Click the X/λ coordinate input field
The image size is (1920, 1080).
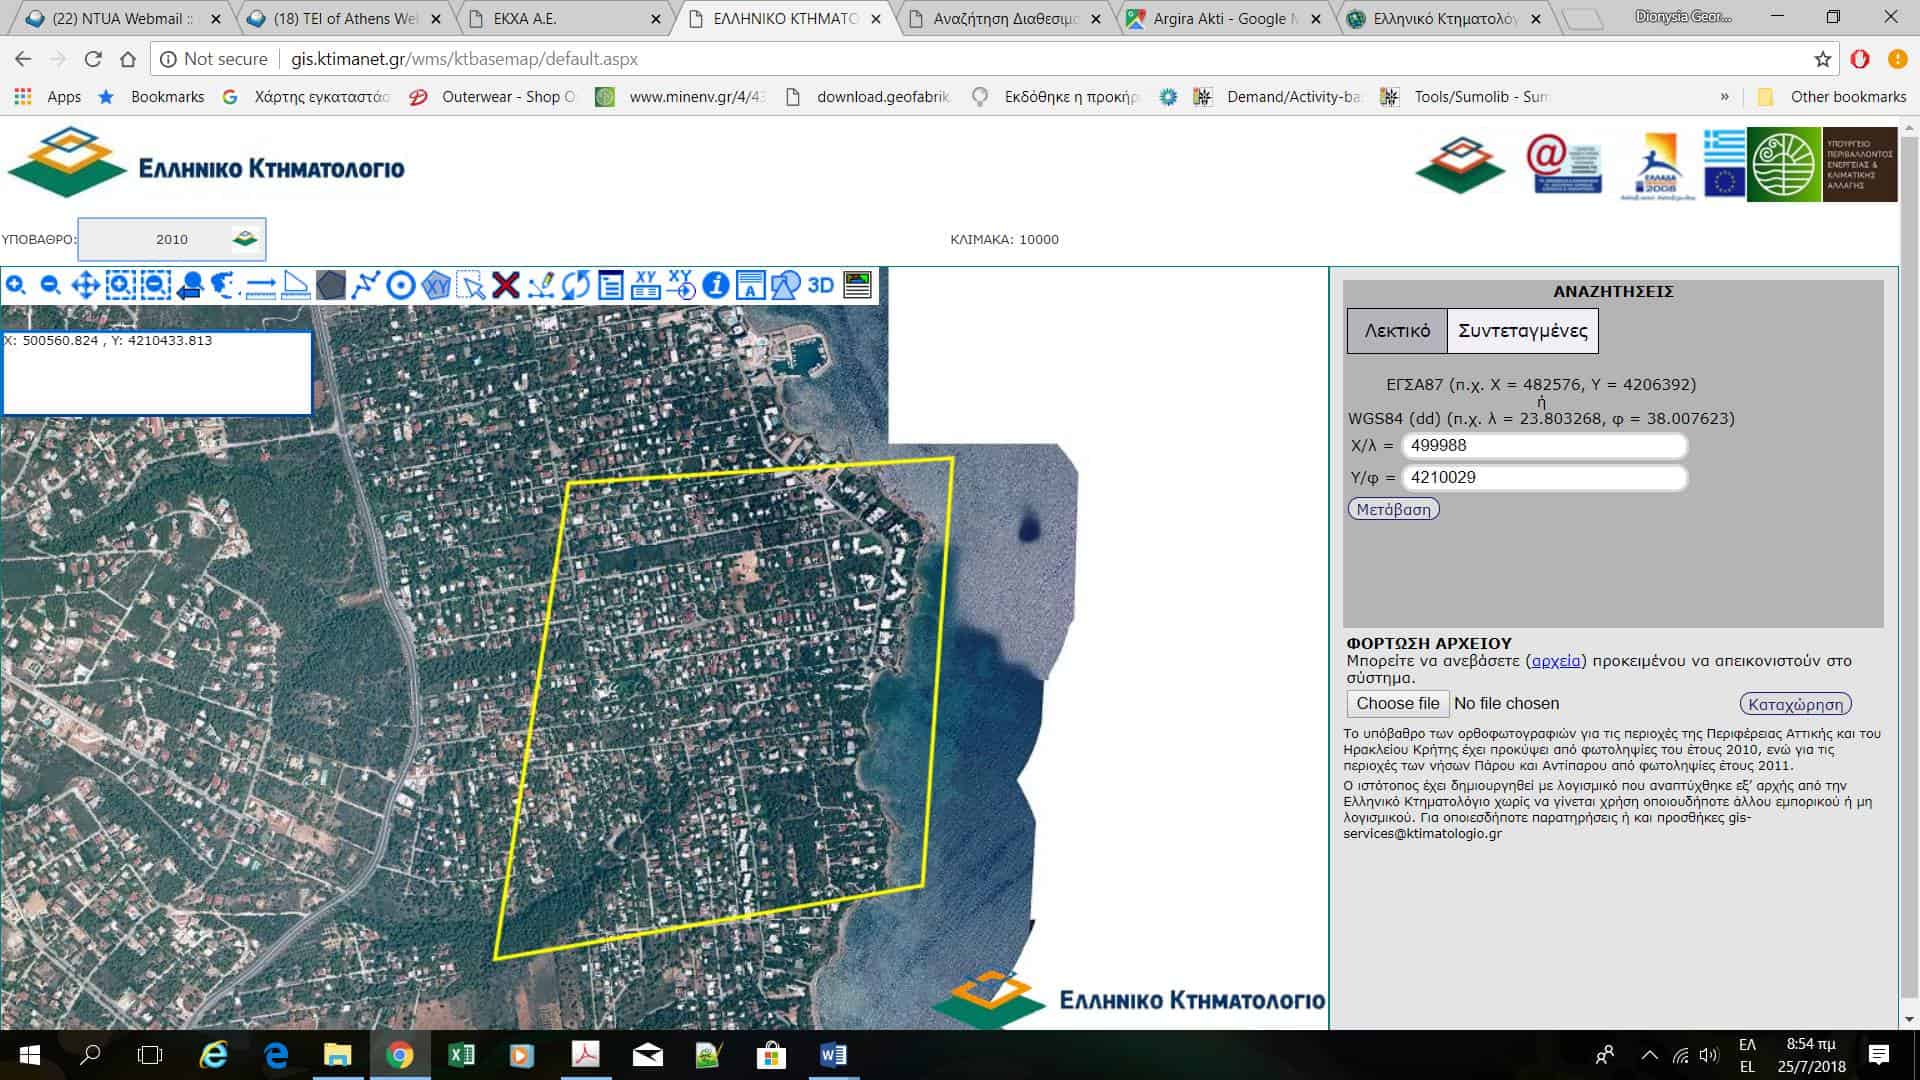1544,446
